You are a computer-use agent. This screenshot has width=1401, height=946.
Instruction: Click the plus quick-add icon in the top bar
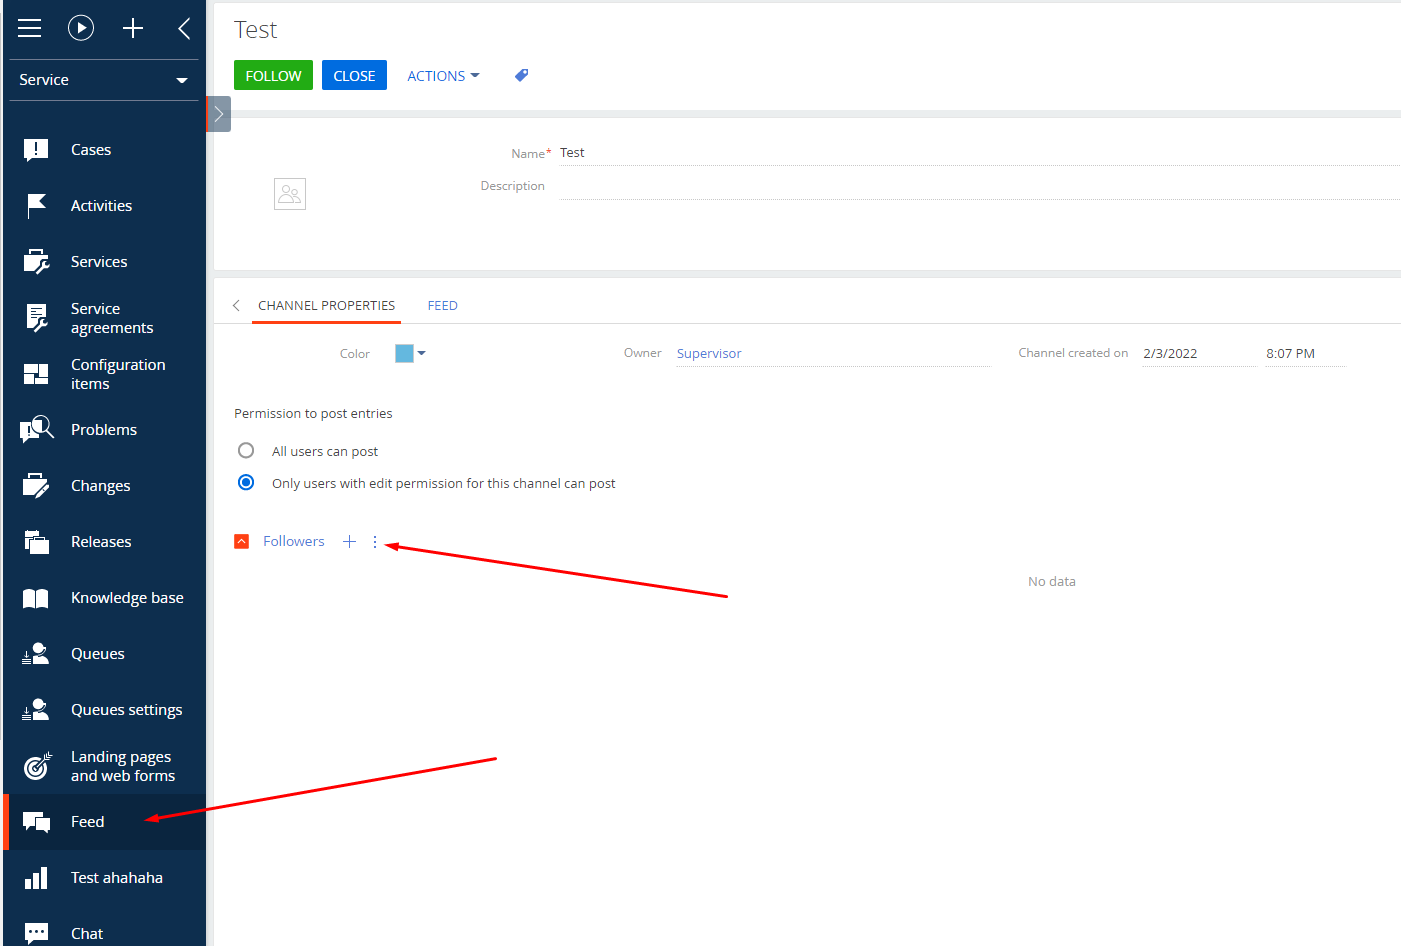click(x=133, y=28)
